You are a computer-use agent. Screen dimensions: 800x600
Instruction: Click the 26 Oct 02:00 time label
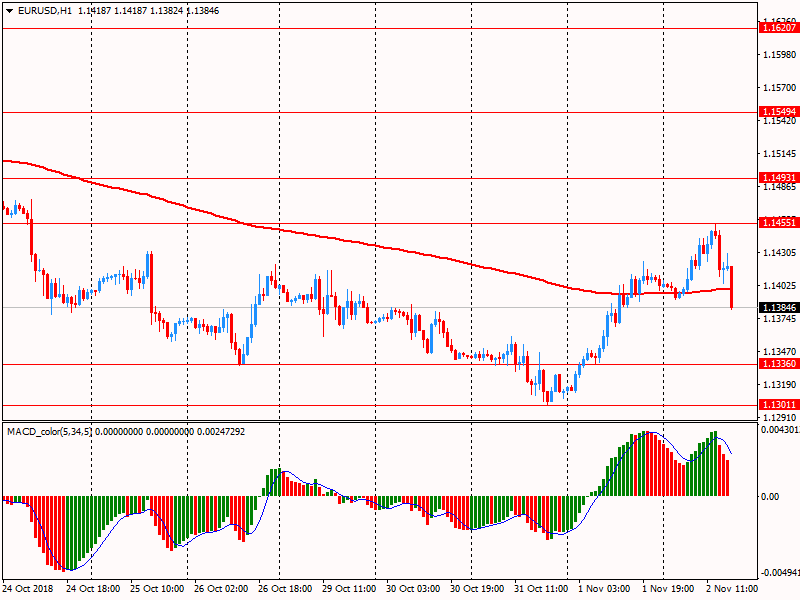[x=221, y=588]
